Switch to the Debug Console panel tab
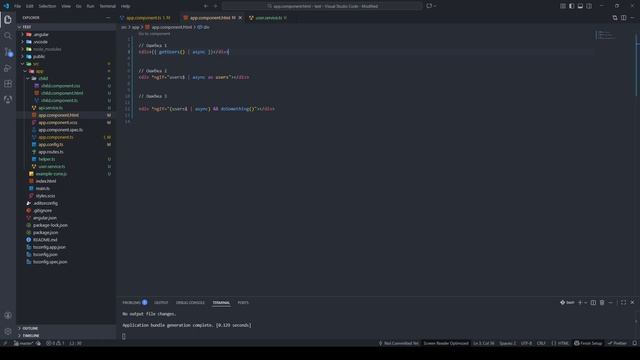 coord(190,302)
